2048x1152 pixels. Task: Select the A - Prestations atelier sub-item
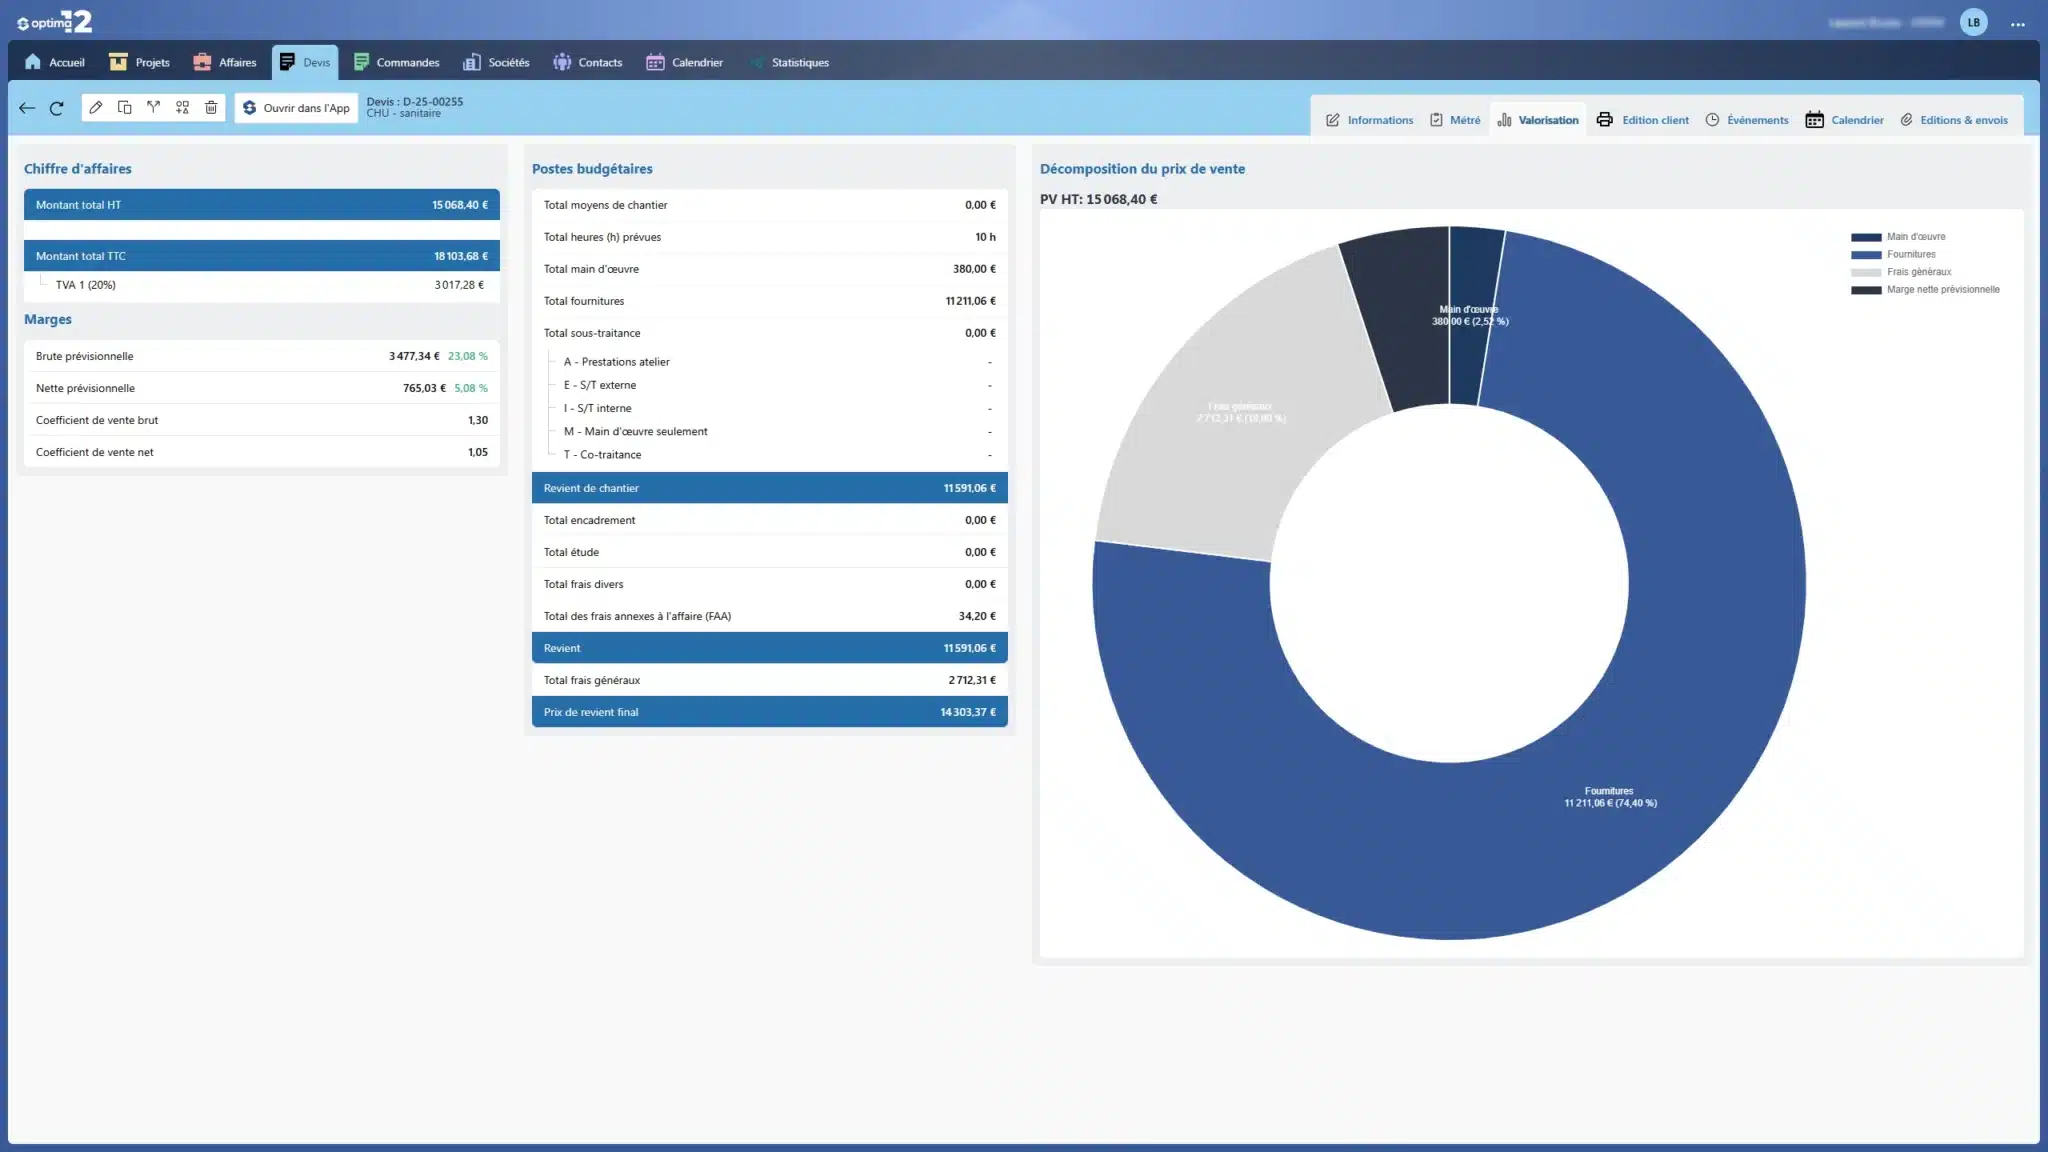pyautogui.click(x=616, y=362)
